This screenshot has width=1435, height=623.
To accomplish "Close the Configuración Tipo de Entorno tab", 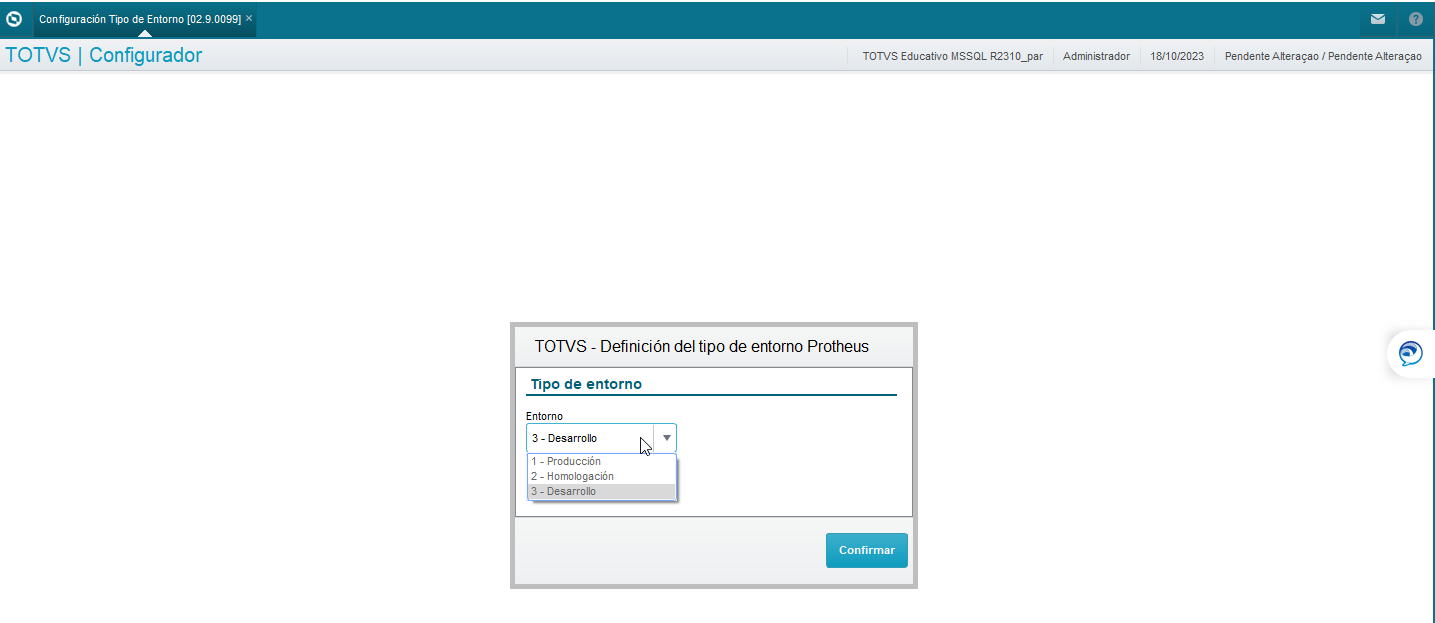I will 249,18.
